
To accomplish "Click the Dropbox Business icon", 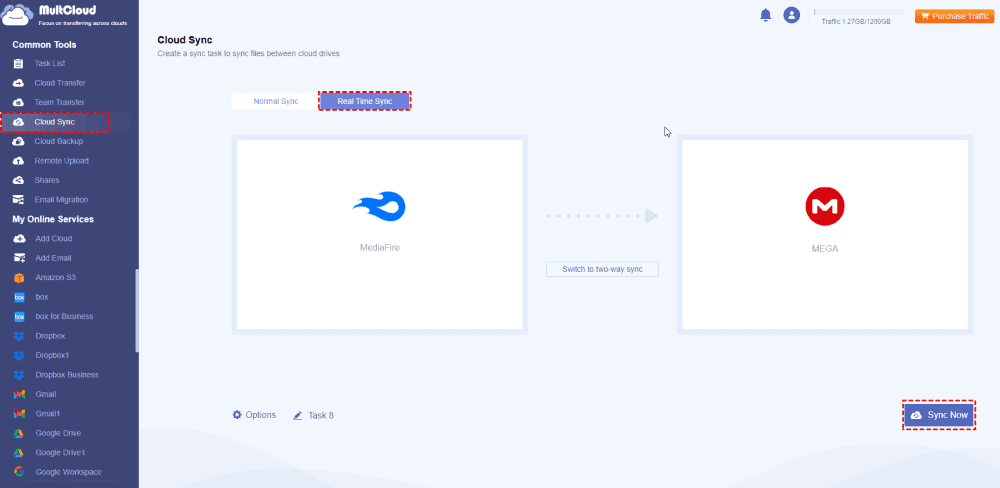I will click(19, 374).
